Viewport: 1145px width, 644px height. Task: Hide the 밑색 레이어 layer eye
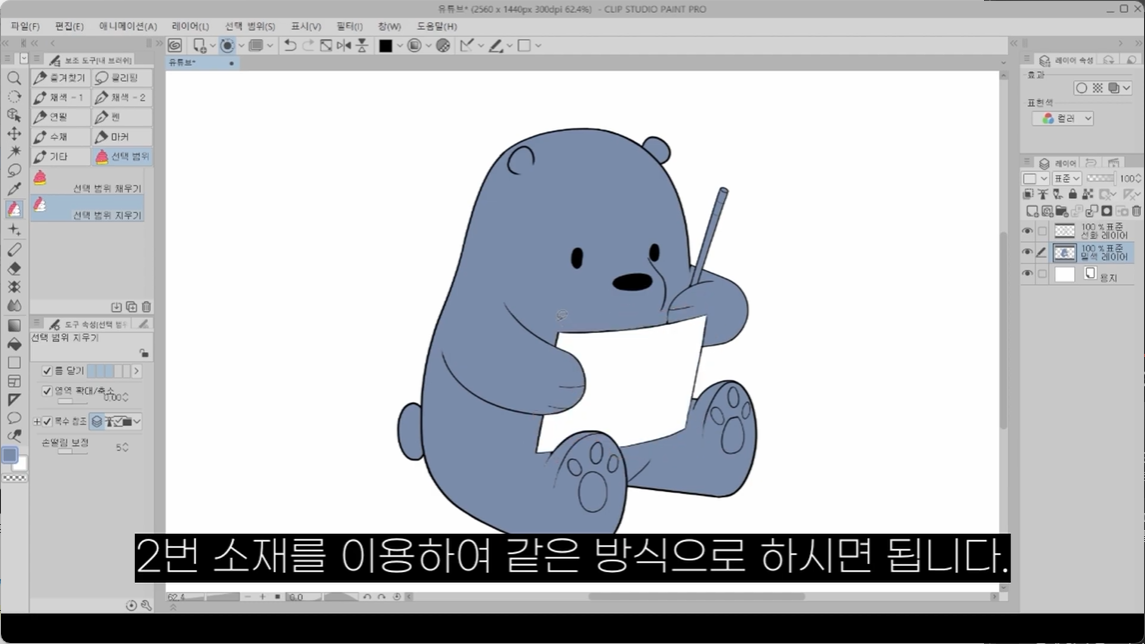coord(1027,253)
